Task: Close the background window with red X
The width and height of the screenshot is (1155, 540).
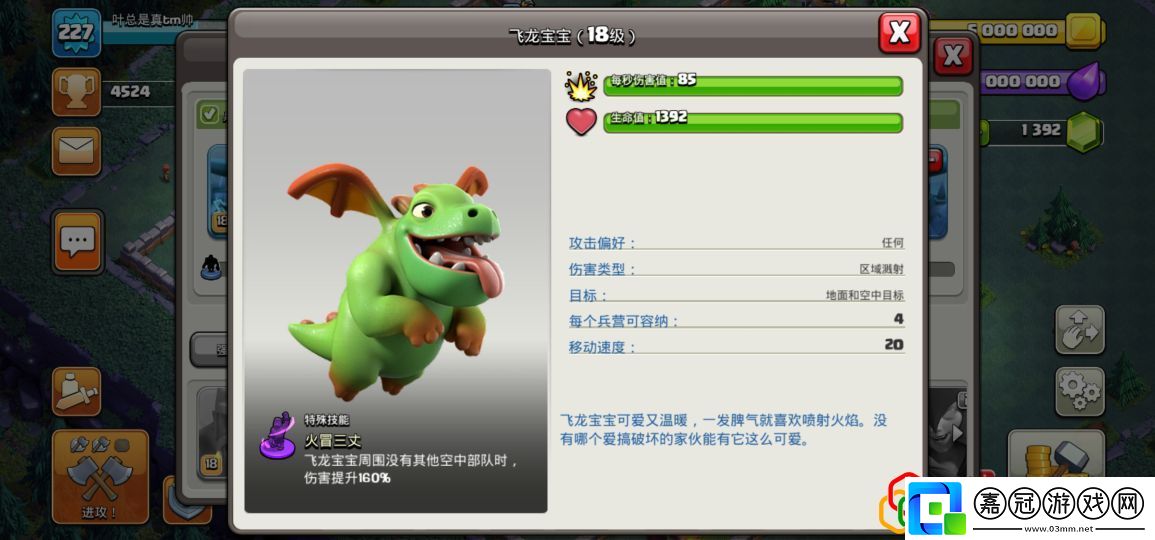Action: 953,56
